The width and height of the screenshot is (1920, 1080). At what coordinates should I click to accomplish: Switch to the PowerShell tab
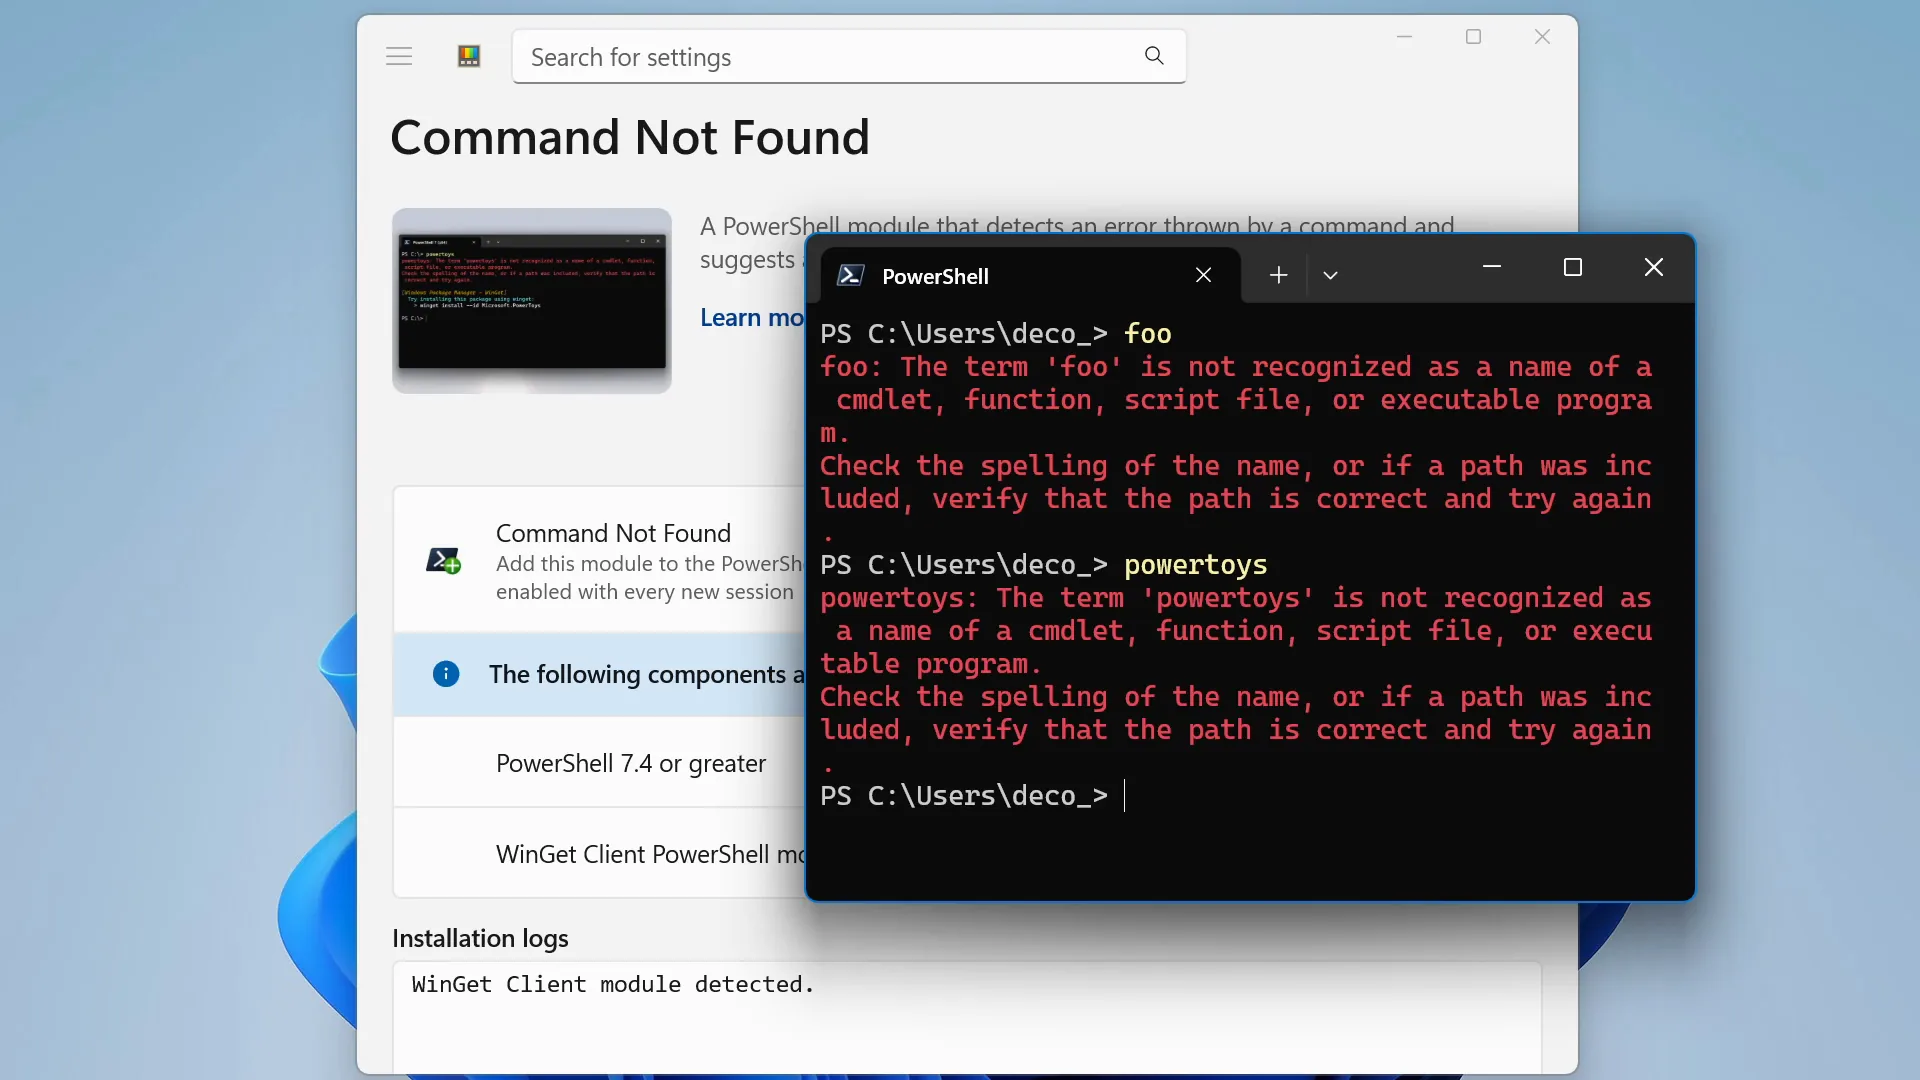pyautogui.click(x=1030, y=275)
